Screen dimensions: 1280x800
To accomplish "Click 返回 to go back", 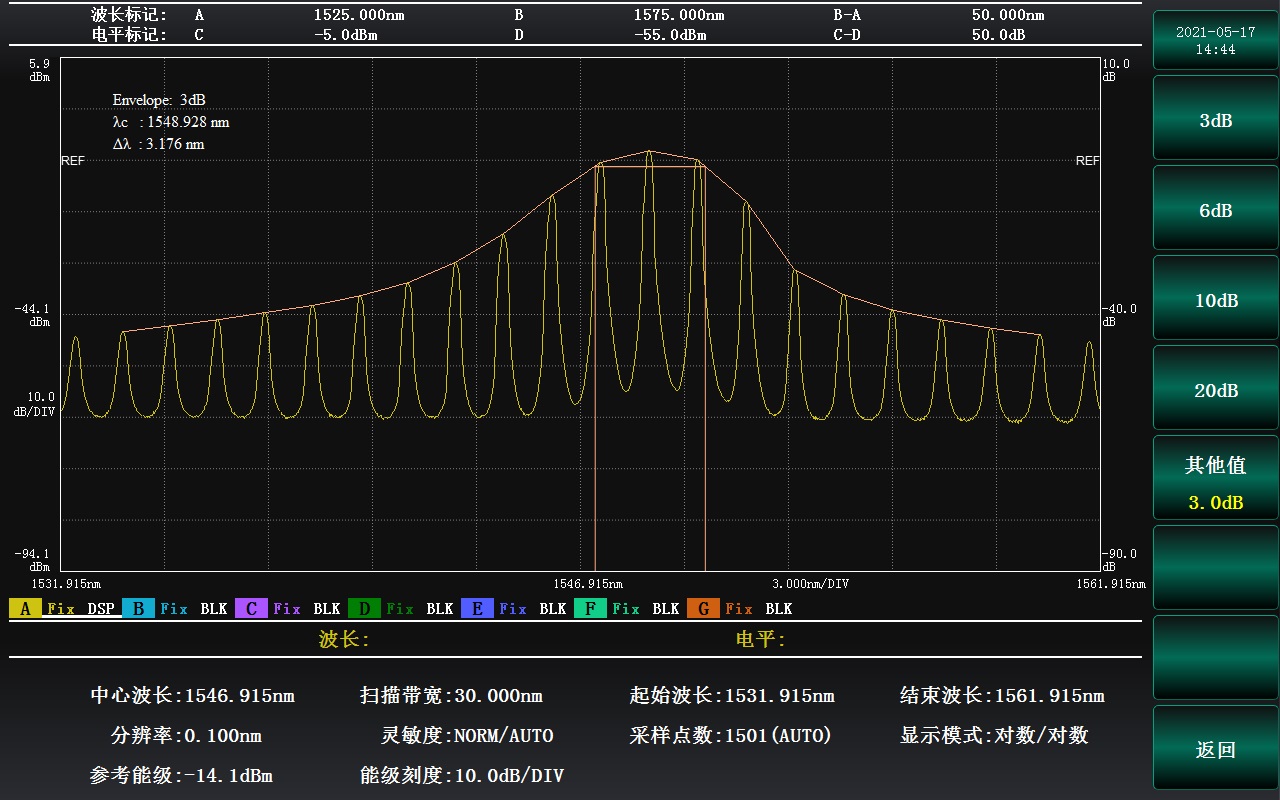I will click(x=1215, y=750).
